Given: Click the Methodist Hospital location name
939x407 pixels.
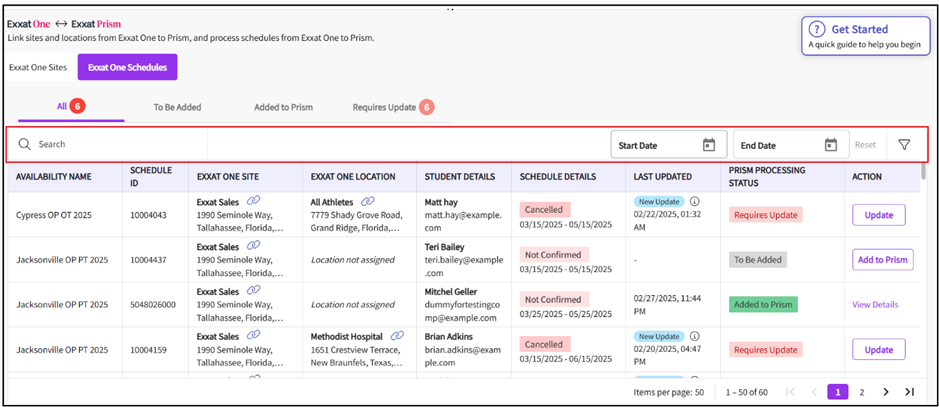Looking at the screenshot, I should 349,336.
